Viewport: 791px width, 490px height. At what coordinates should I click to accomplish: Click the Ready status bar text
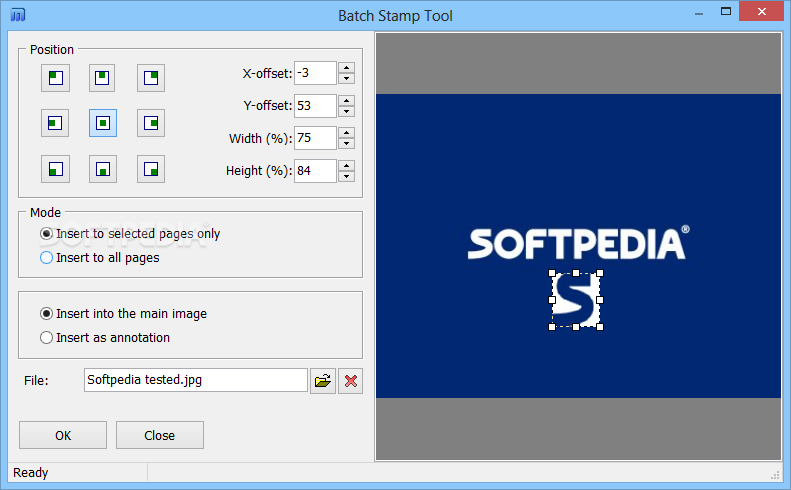(x=31, y=473)
